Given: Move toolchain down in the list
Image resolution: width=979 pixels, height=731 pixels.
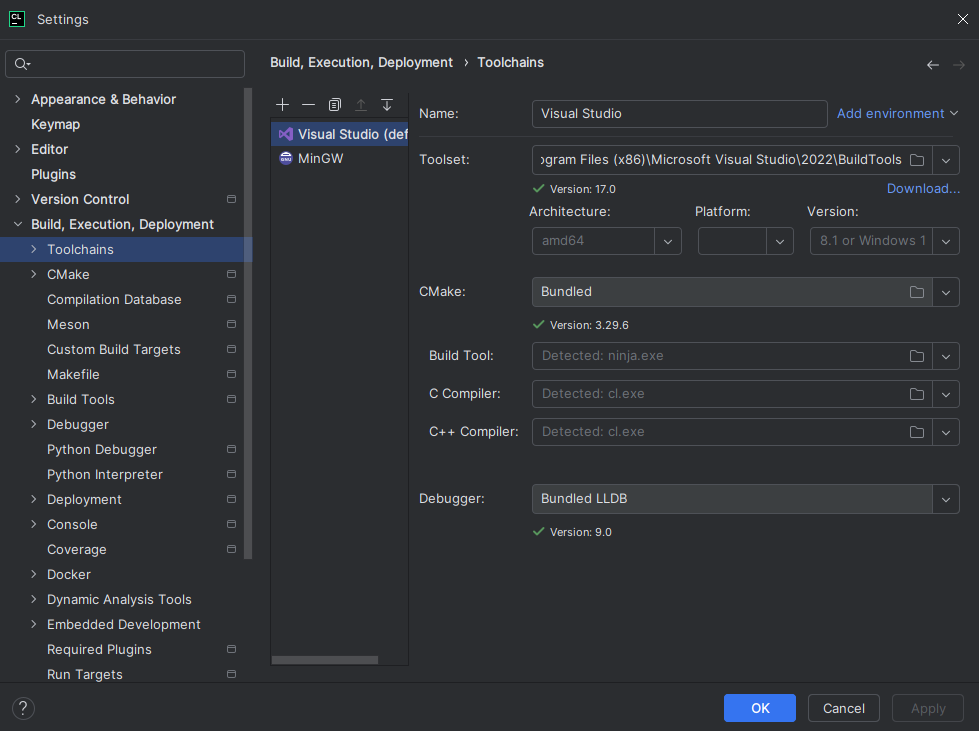Looking at the screenshot, I should pos(387,105).
